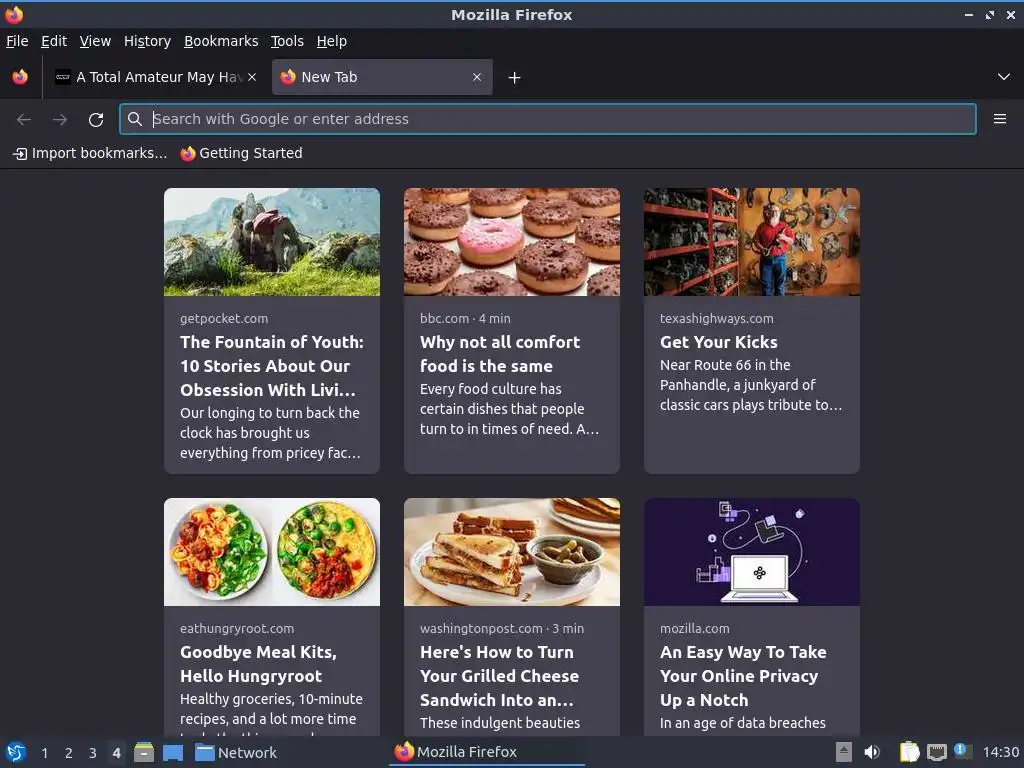Open Firefox View pinned icon

[x=20, y=77]
